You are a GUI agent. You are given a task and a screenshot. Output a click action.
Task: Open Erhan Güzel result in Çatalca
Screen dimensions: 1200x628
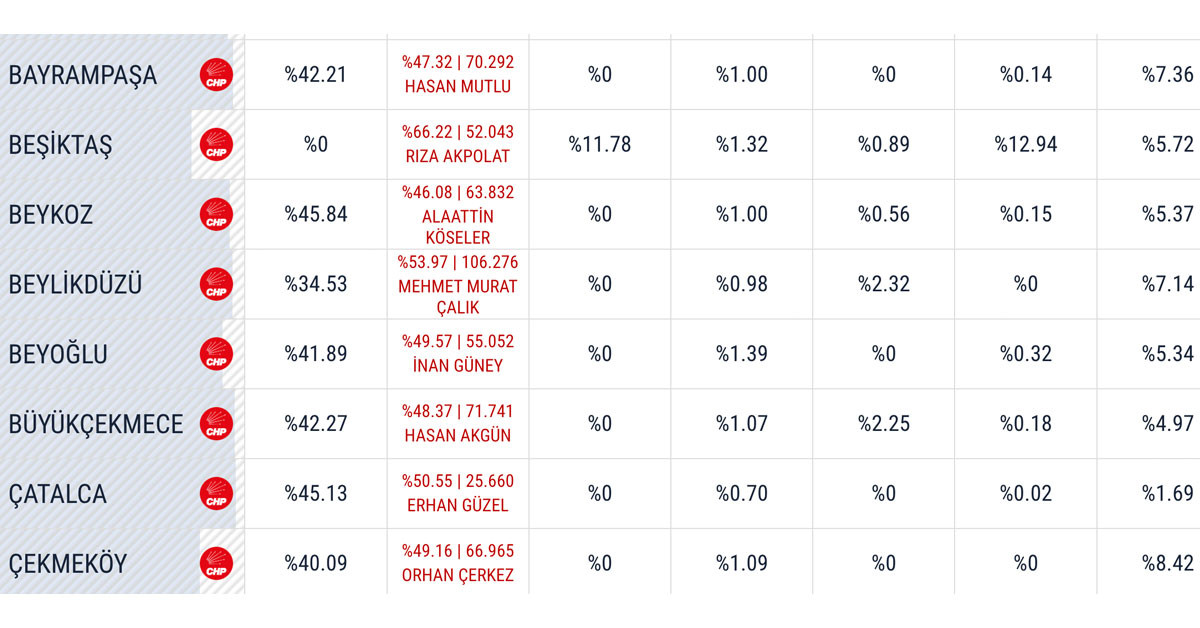[458, 494]
